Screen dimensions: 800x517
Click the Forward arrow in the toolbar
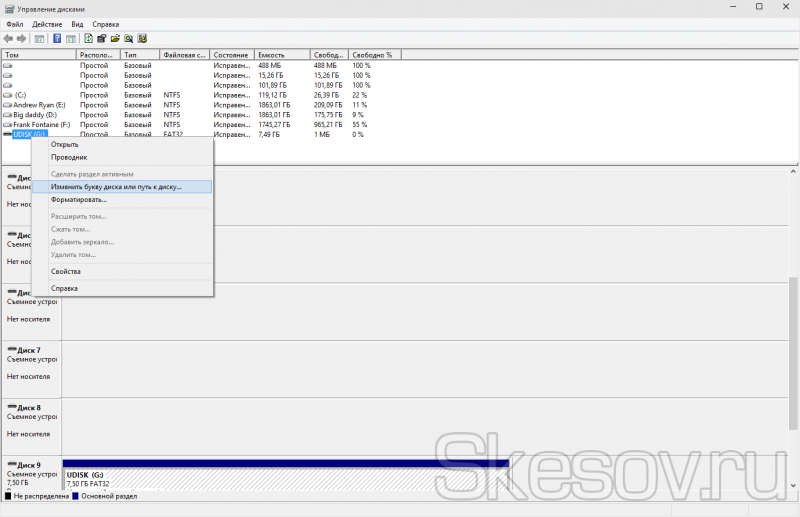click(x=21, y=39)
